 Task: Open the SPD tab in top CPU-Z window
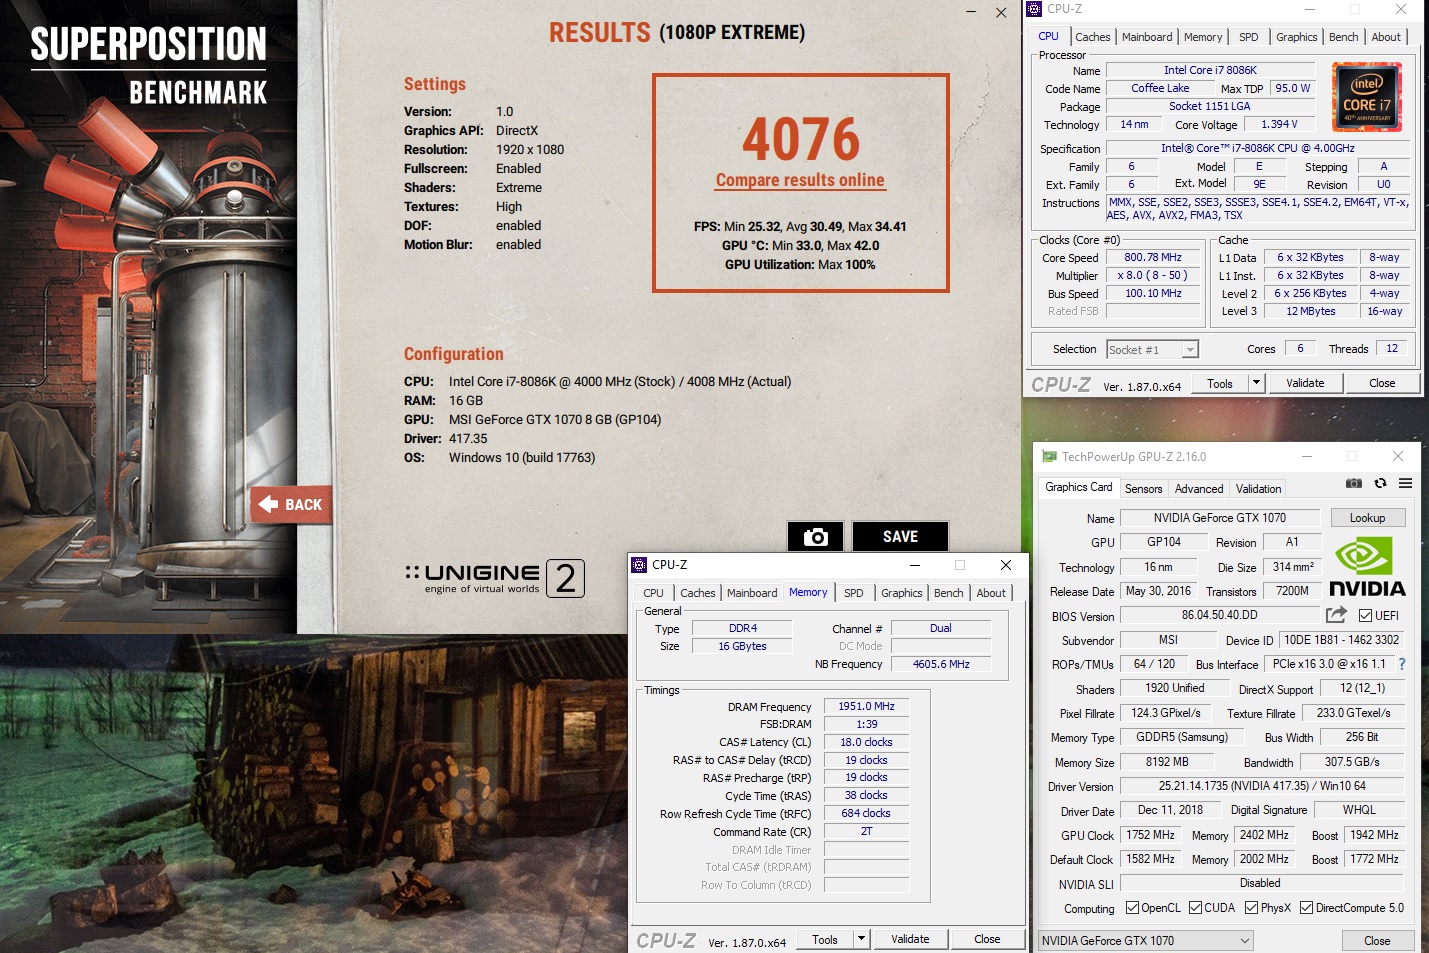1249,37
